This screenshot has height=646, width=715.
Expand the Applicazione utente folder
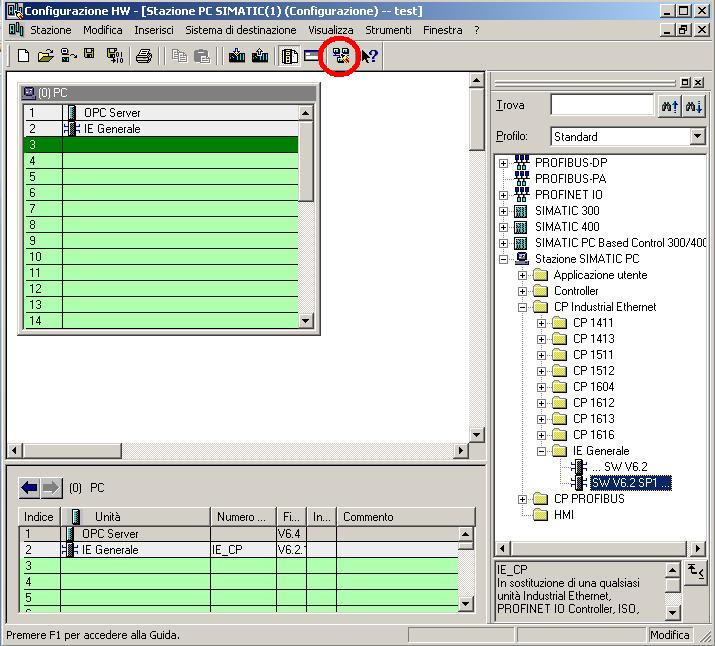tap(523, 275)
